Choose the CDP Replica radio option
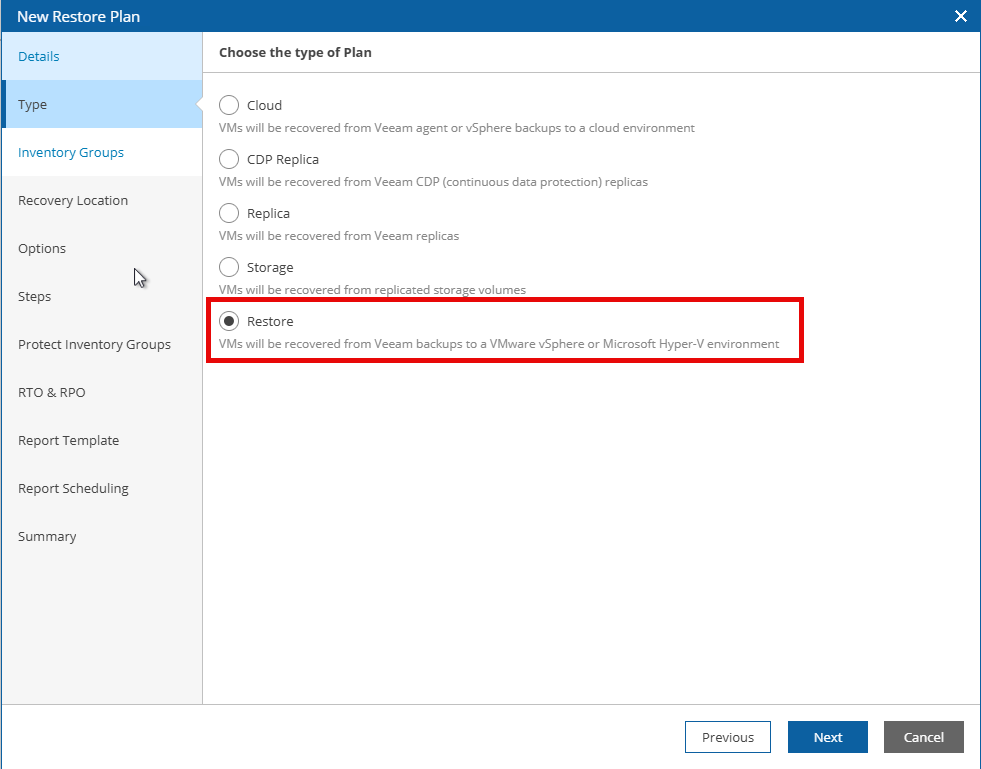 pyautogui.click(x=229, y=159)
